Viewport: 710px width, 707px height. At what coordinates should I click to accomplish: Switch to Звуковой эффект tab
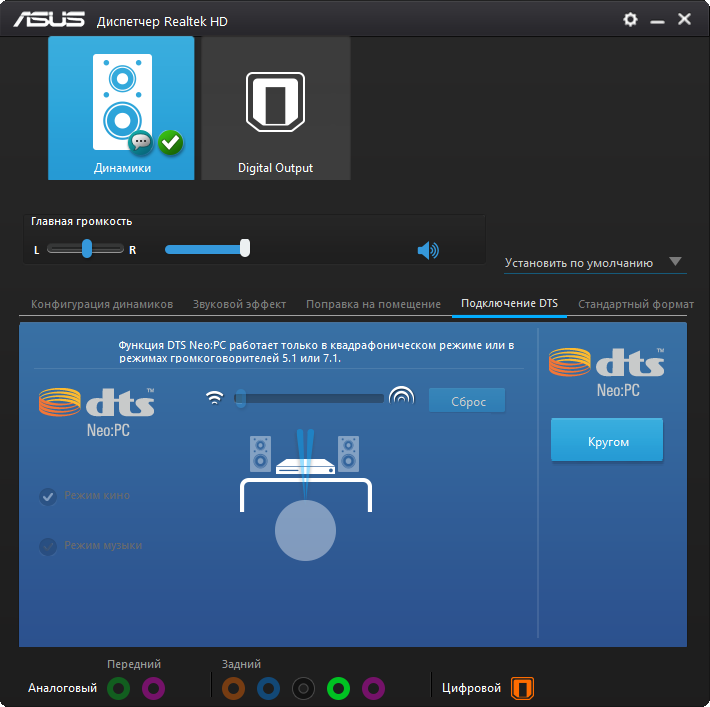(240, 304)
